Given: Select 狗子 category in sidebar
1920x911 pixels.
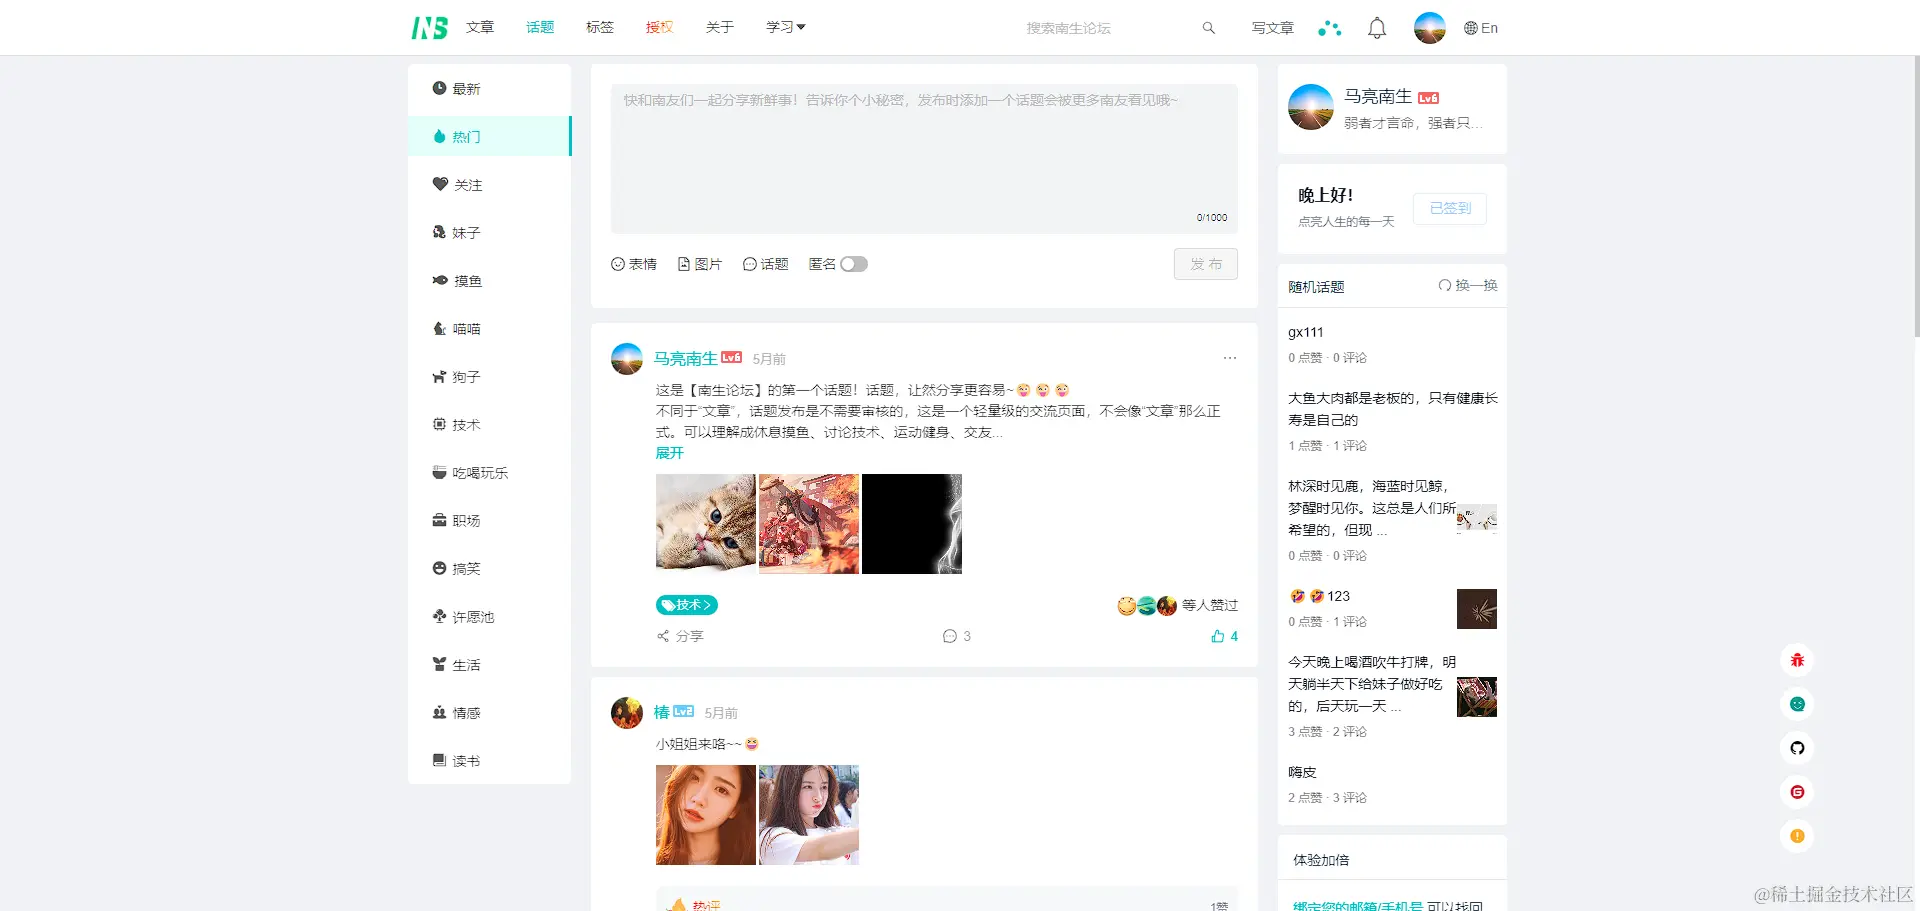Looking at the screenshot, I should tap(490, 377).
